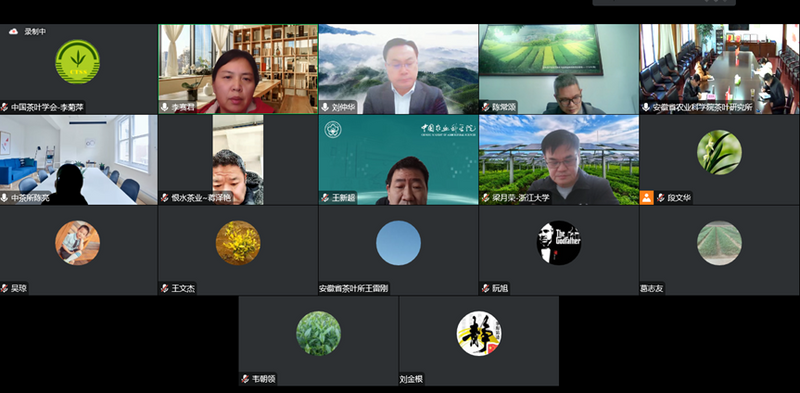Select the plain blue avatar of 安徽省茶叶所王雷刚
The image size is (800, 393).
click(398, 243)
